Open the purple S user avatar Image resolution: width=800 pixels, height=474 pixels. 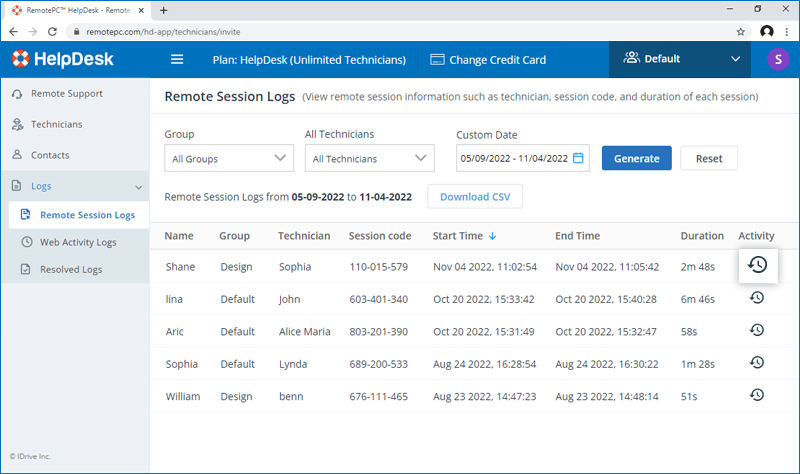point(778,59)
